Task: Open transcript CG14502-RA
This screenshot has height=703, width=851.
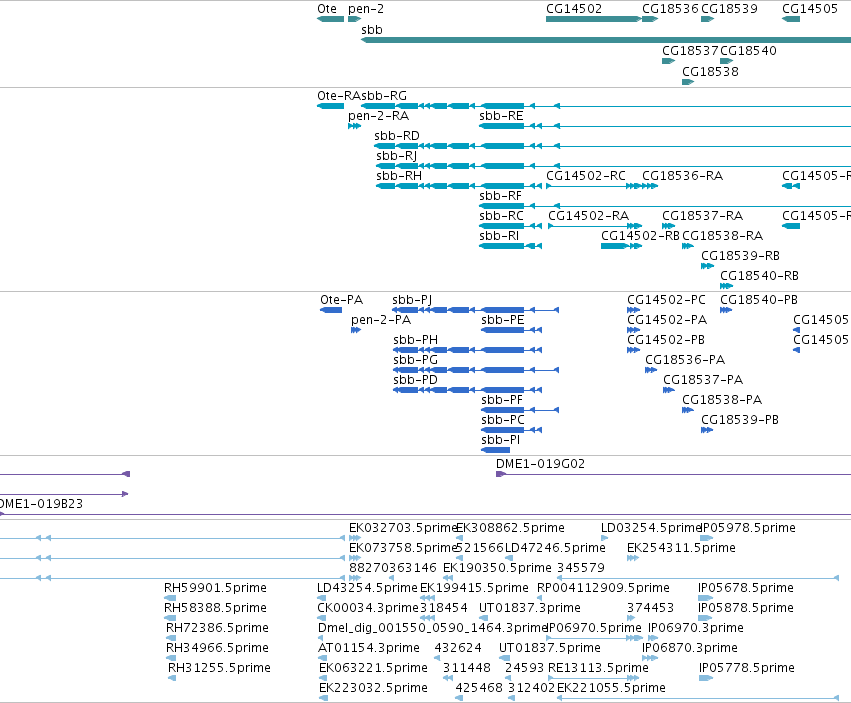Action: (x=595, y=226)
